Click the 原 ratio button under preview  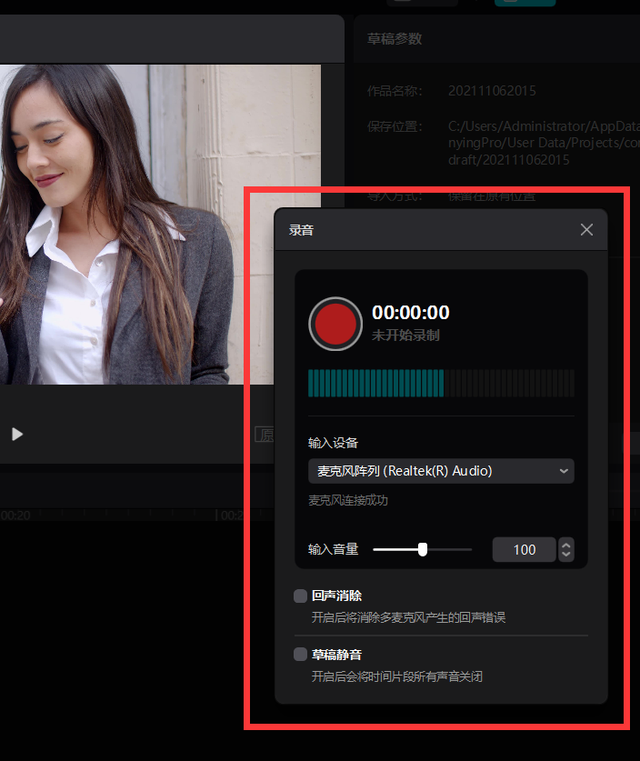pos(264,434)
